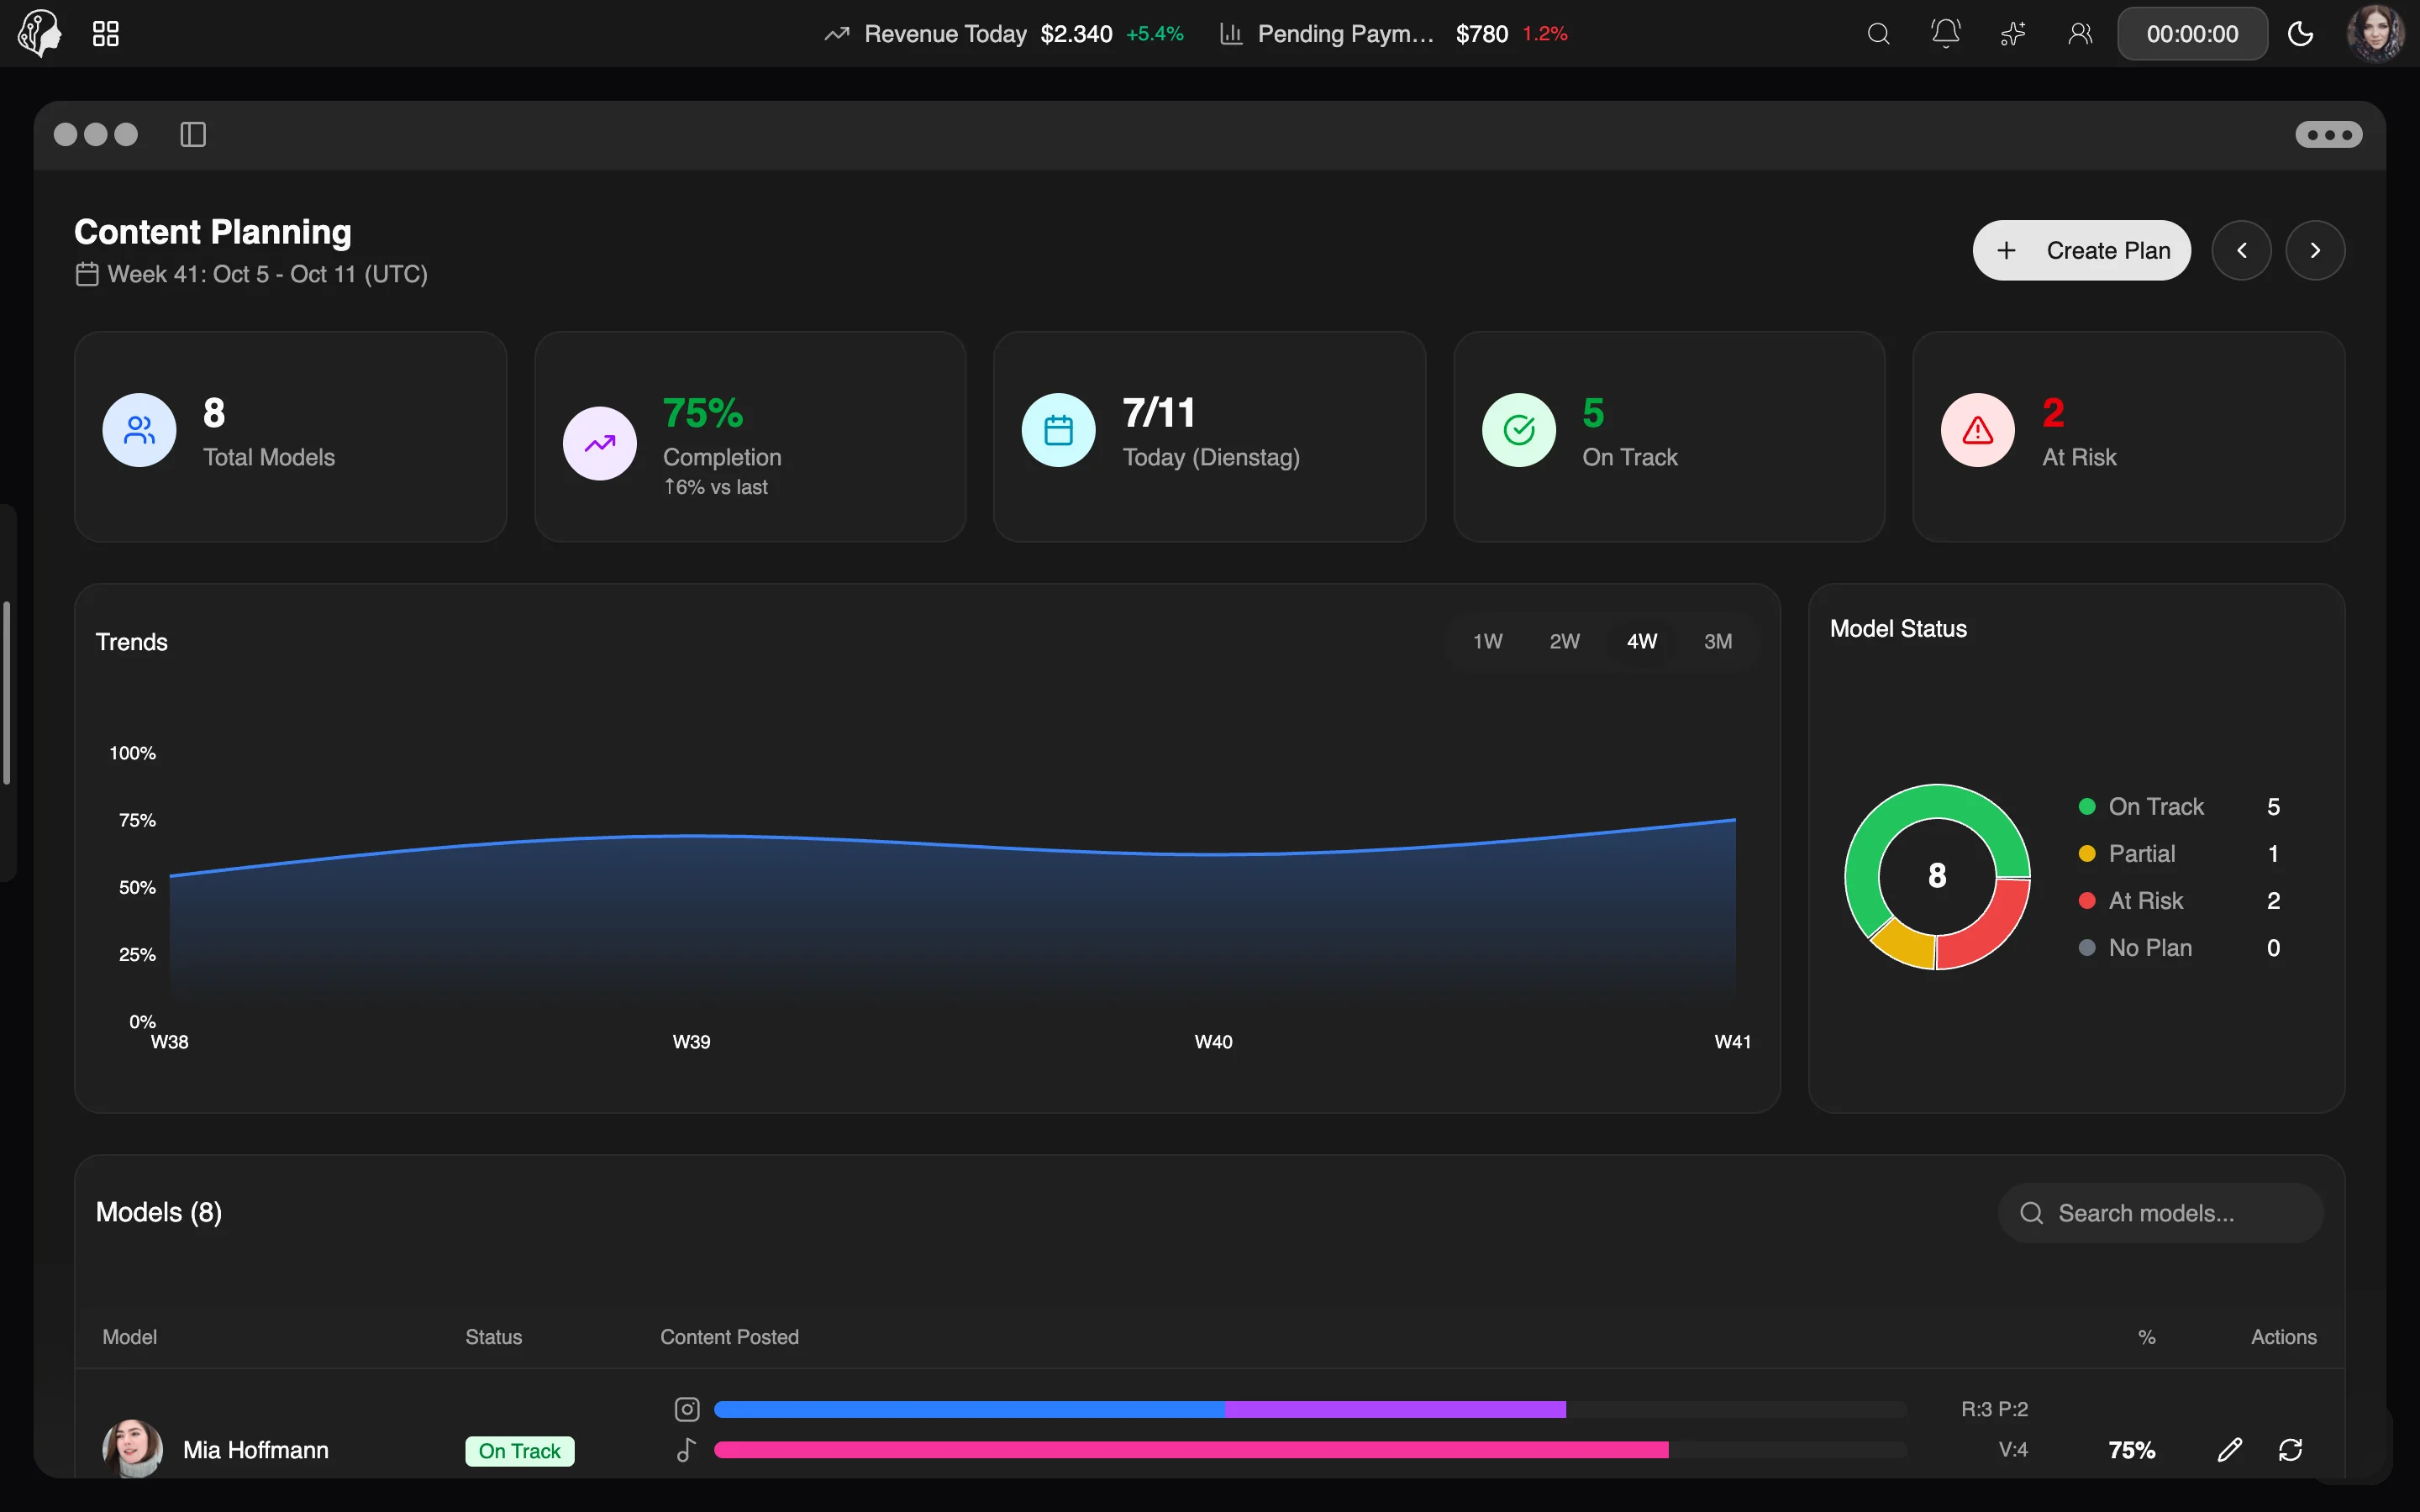Open profile avatar menu

point(2376,33)
